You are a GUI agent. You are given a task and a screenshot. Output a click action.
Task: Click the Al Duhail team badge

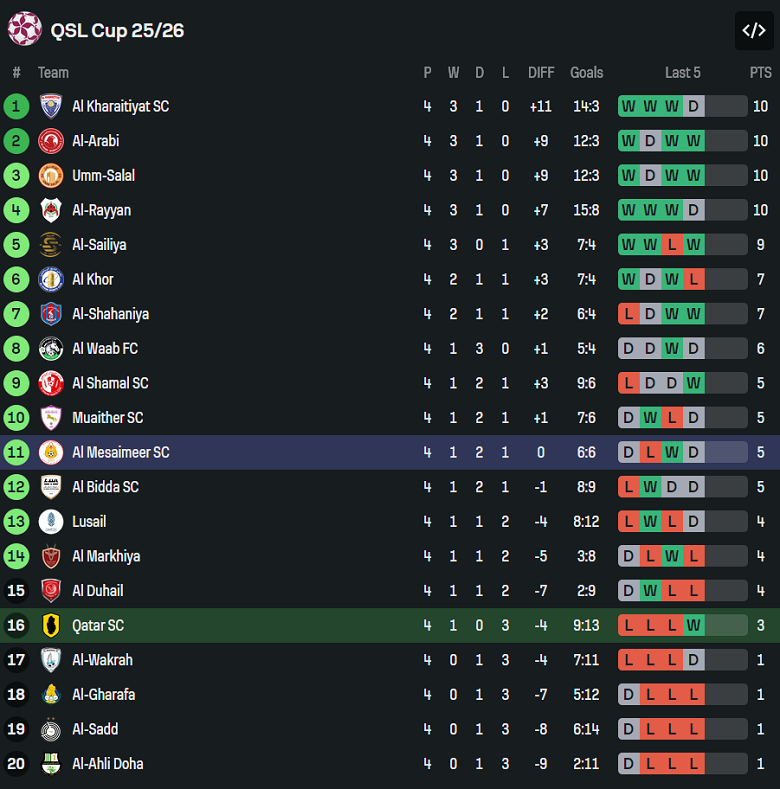(x=51, y=591)
